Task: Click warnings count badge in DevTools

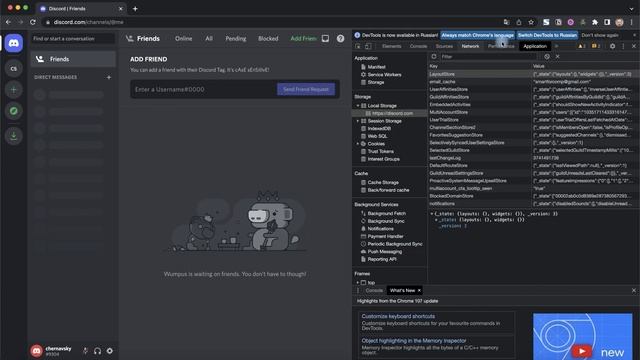Action: click(x=582, y=47)
